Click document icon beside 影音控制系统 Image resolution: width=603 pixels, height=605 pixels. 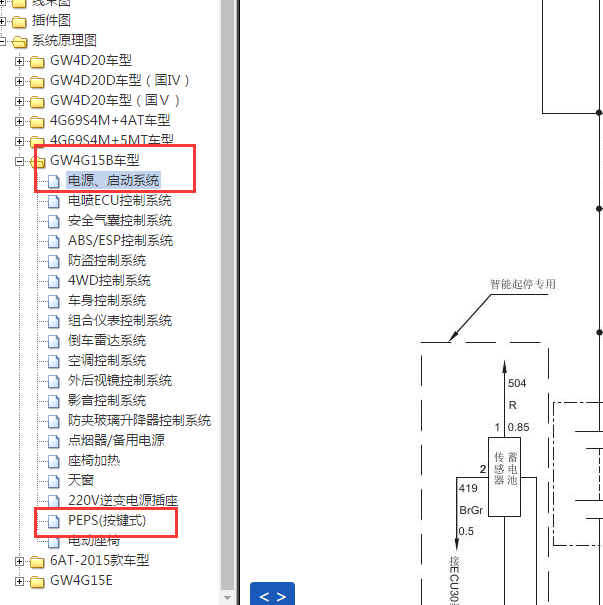(54, 402)
